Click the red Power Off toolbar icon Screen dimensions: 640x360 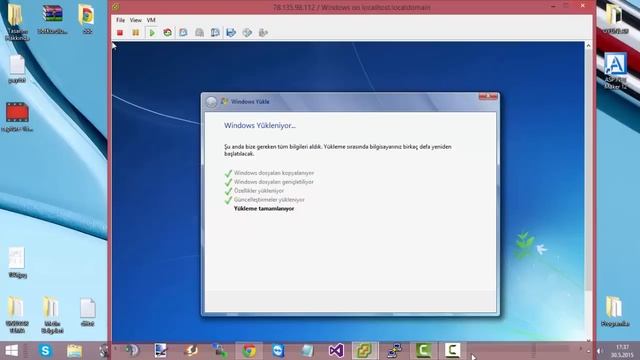click(120, 33)
